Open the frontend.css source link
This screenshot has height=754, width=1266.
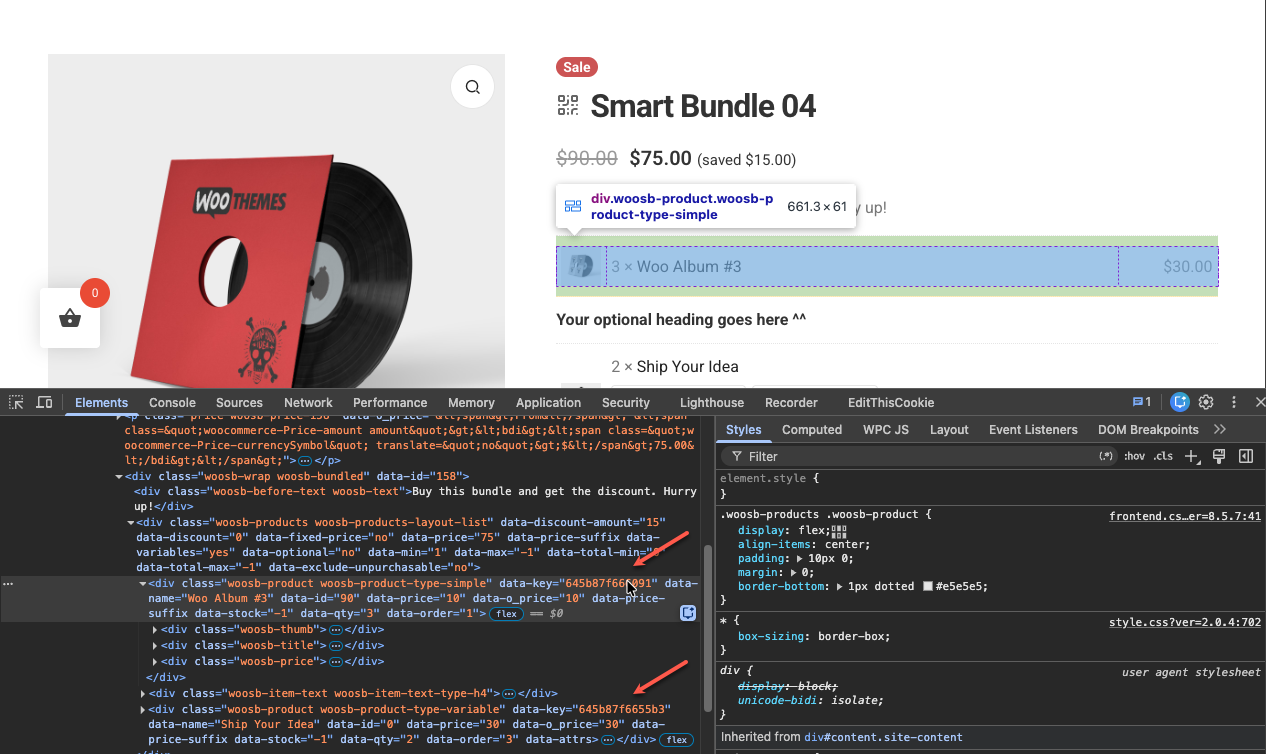pos(1185,516)
